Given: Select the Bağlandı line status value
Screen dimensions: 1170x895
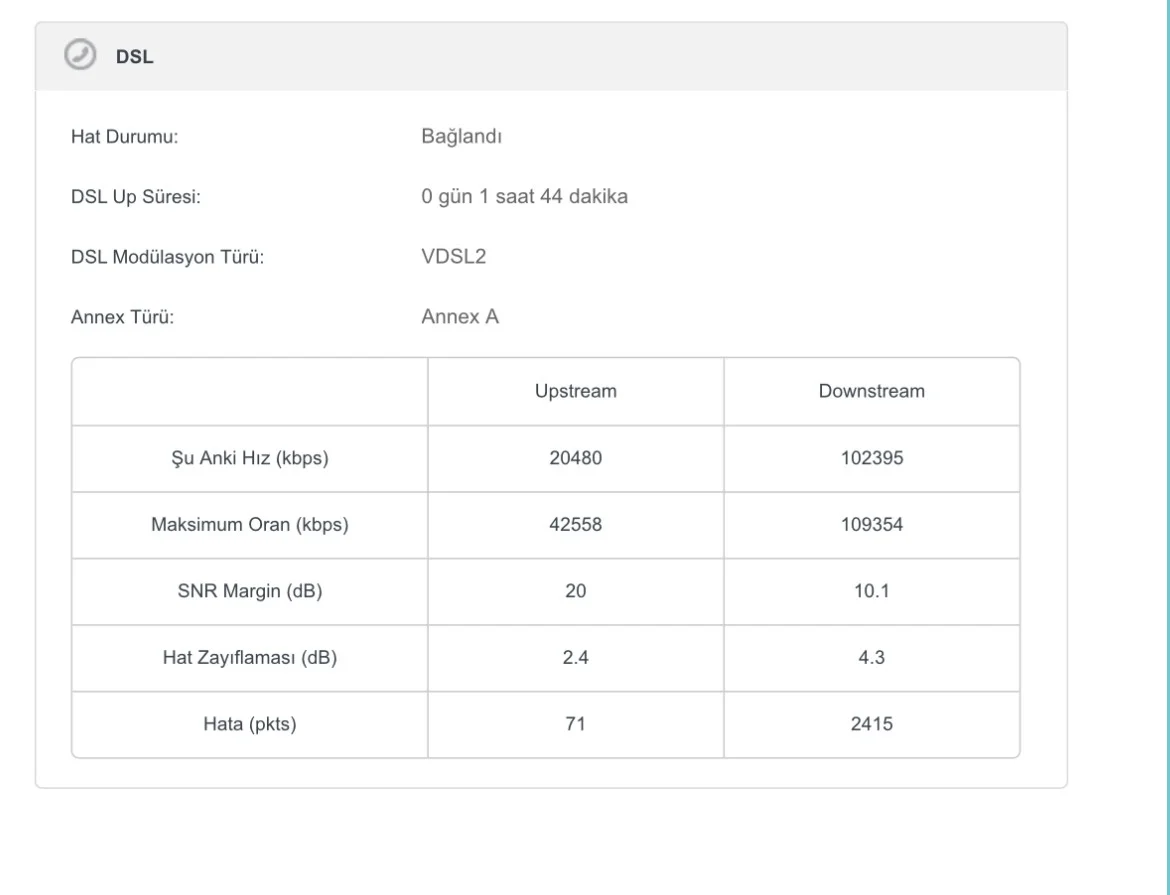Looking at the screenshot, I should (x=461, y=136).
